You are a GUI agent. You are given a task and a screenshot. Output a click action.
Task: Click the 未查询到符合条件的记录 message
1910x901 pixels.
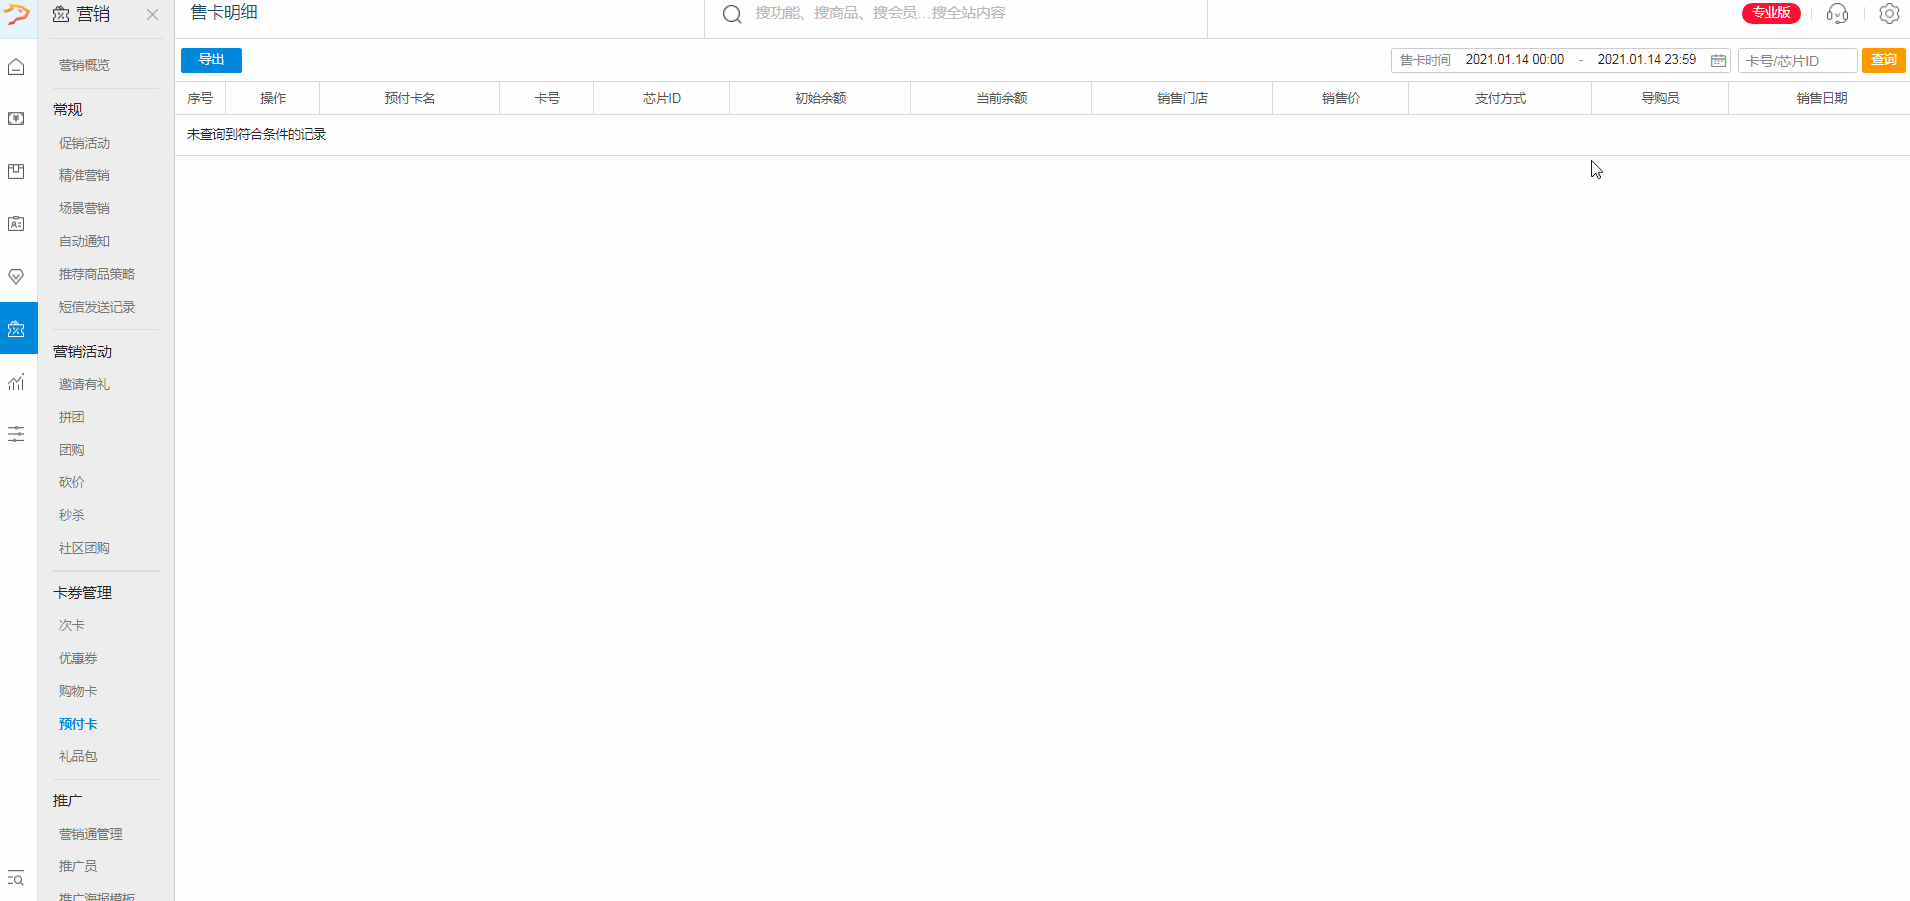[x=256, y=134]
